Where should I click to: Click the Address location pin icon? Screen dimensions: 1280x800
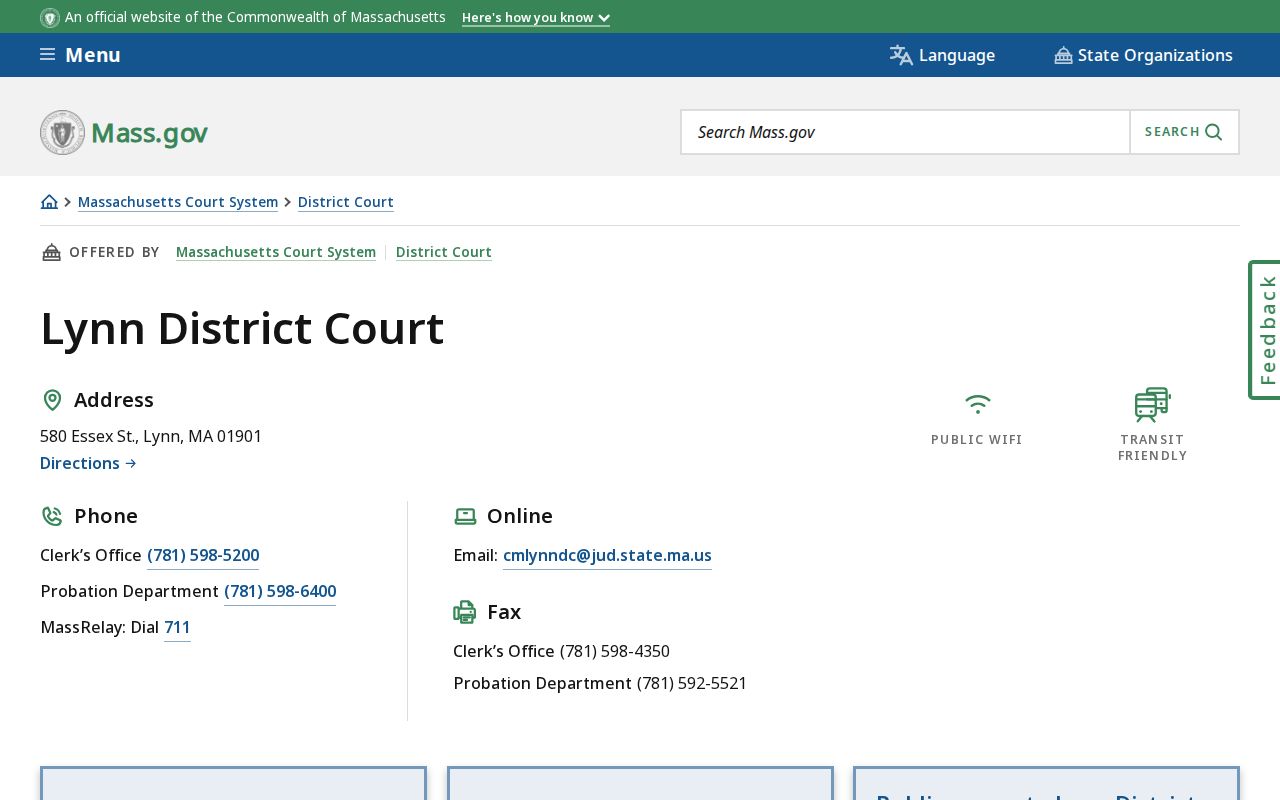pos(52,400)
